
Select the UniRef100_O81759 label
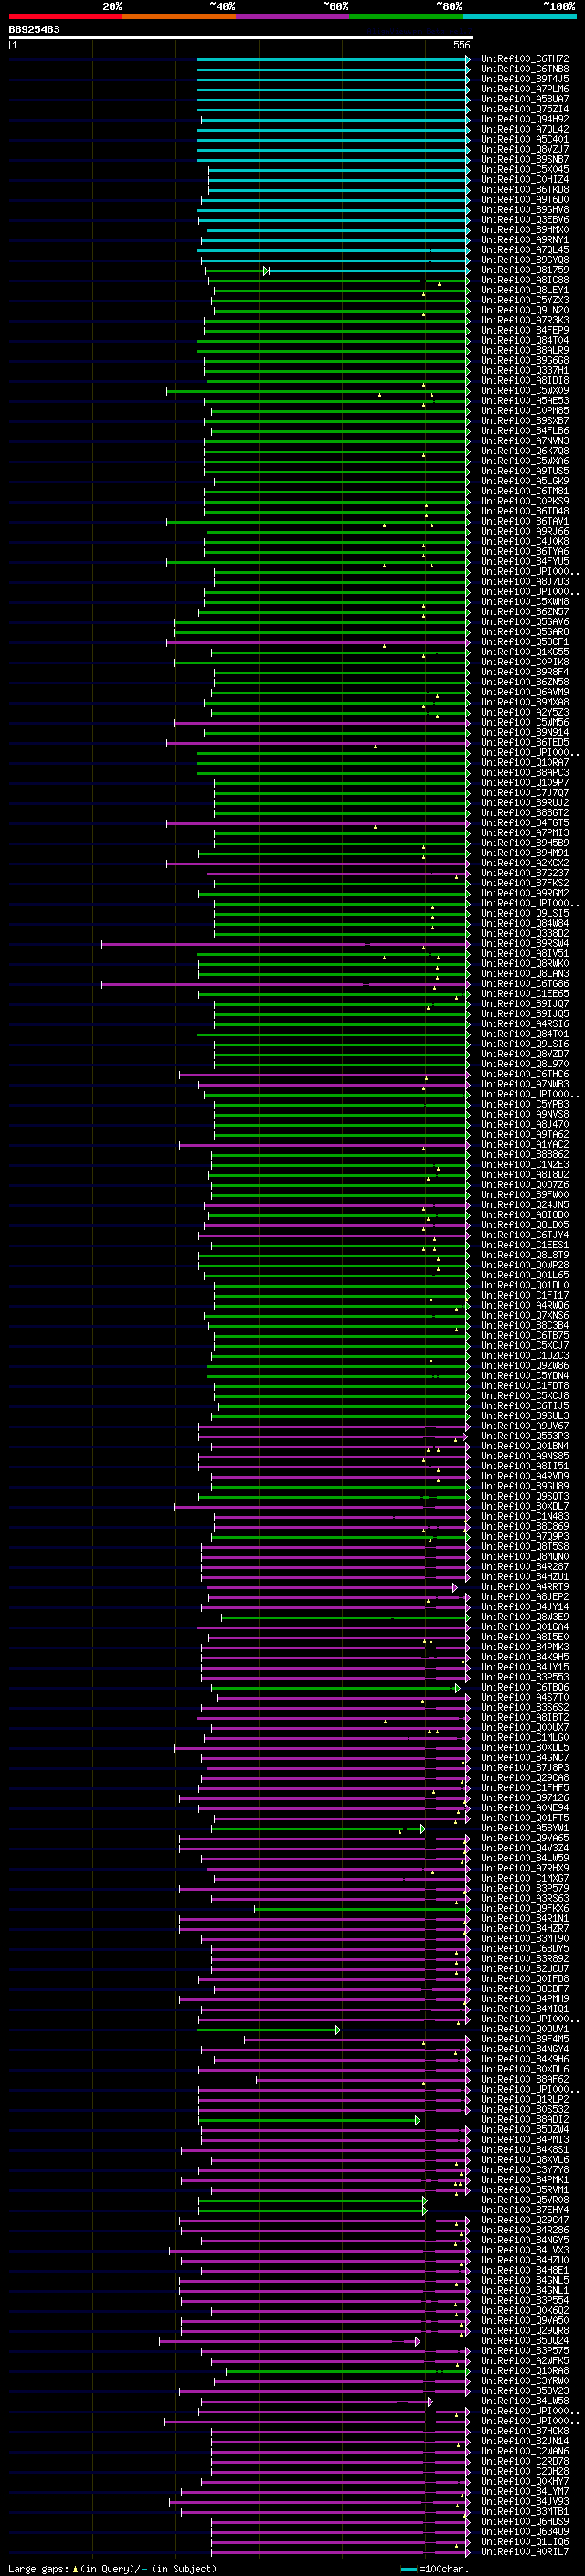(525, 271)
